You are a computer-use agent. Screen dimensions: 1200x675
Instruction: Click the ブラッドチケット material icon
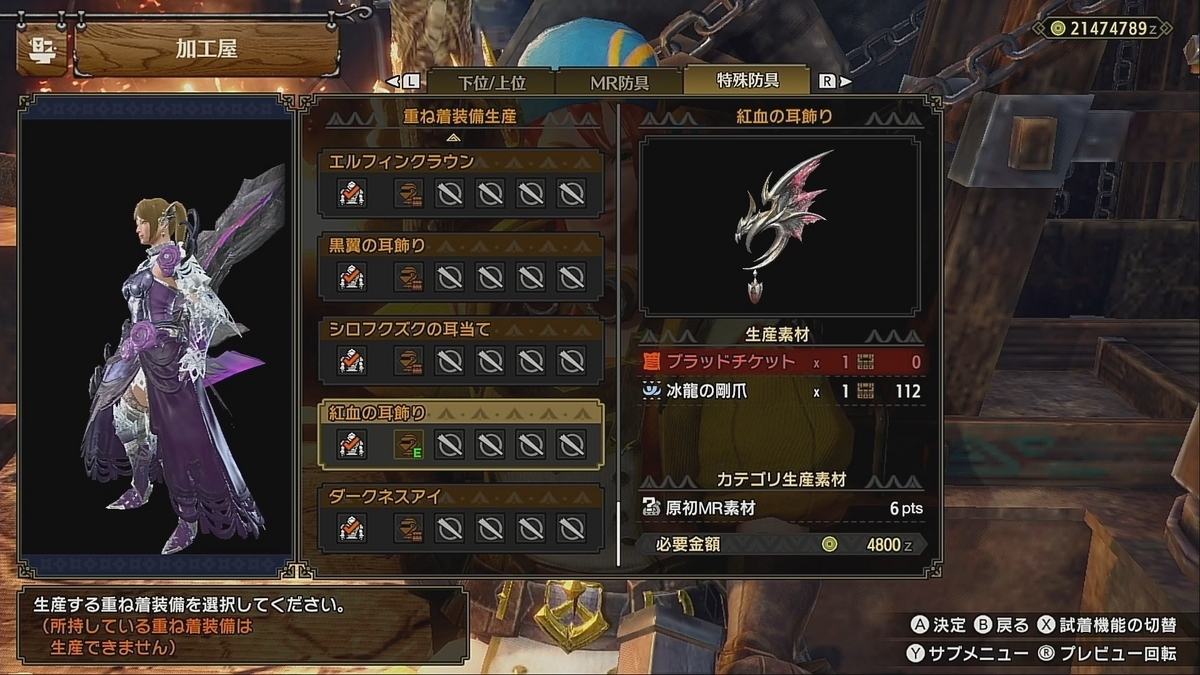coord(652,362)
